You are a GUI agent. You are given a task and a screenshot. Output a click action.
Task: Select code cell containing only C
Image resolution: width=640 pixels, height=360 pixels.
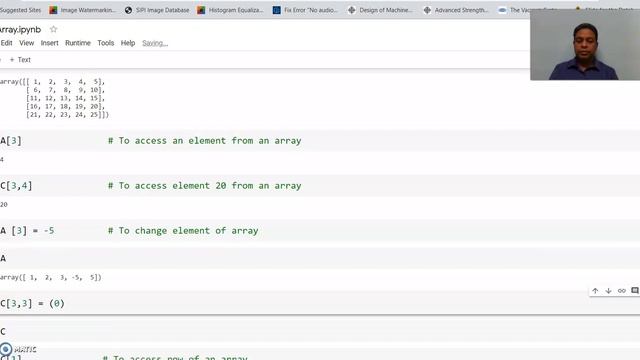320,331
